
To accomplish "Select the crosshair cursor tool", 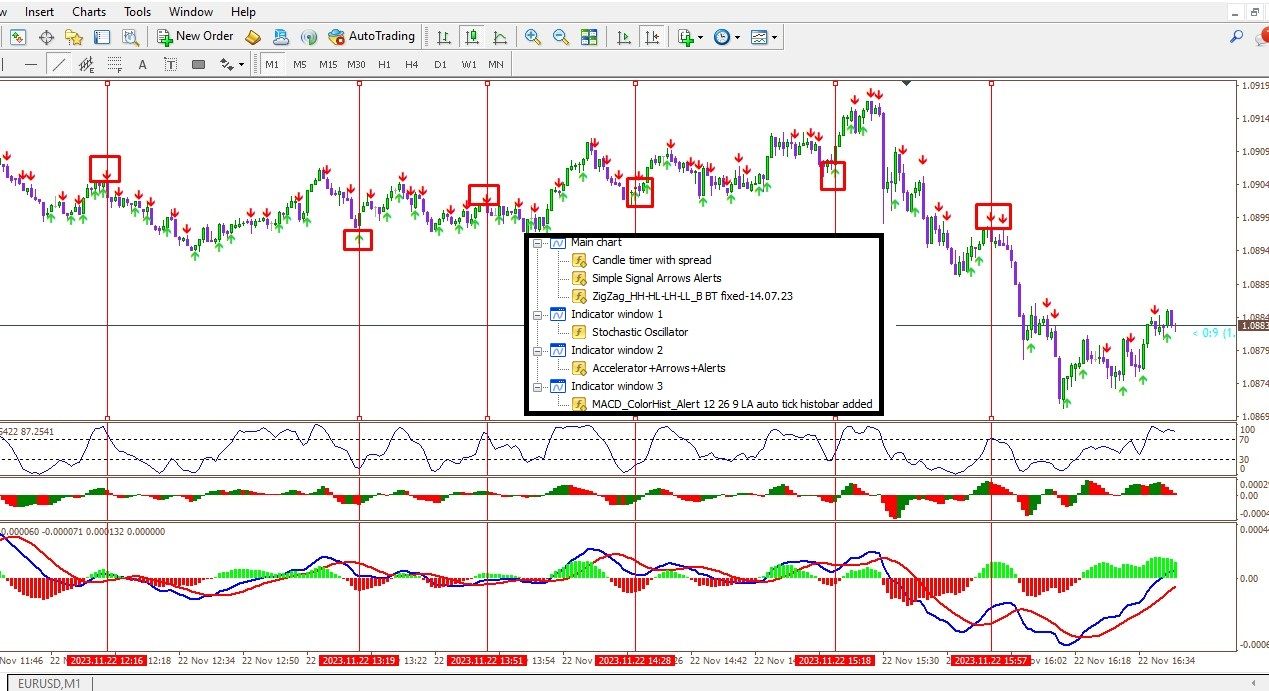I will click(46, 37).
